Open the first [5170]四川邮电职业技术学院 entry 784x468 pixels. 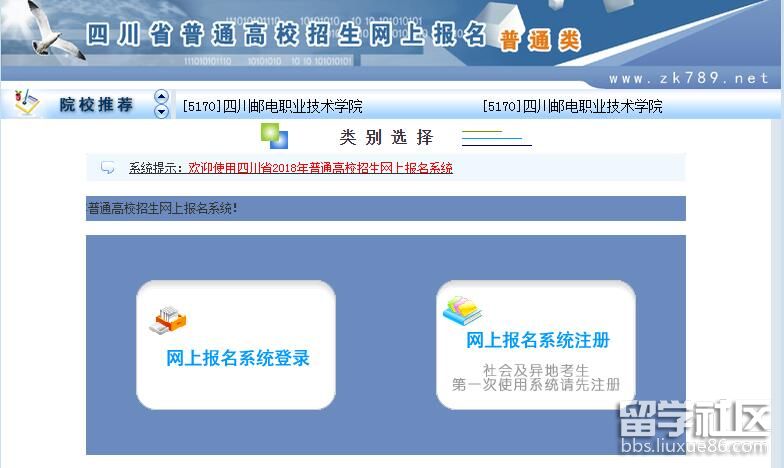pyautogui.click(x=272, y=106)
